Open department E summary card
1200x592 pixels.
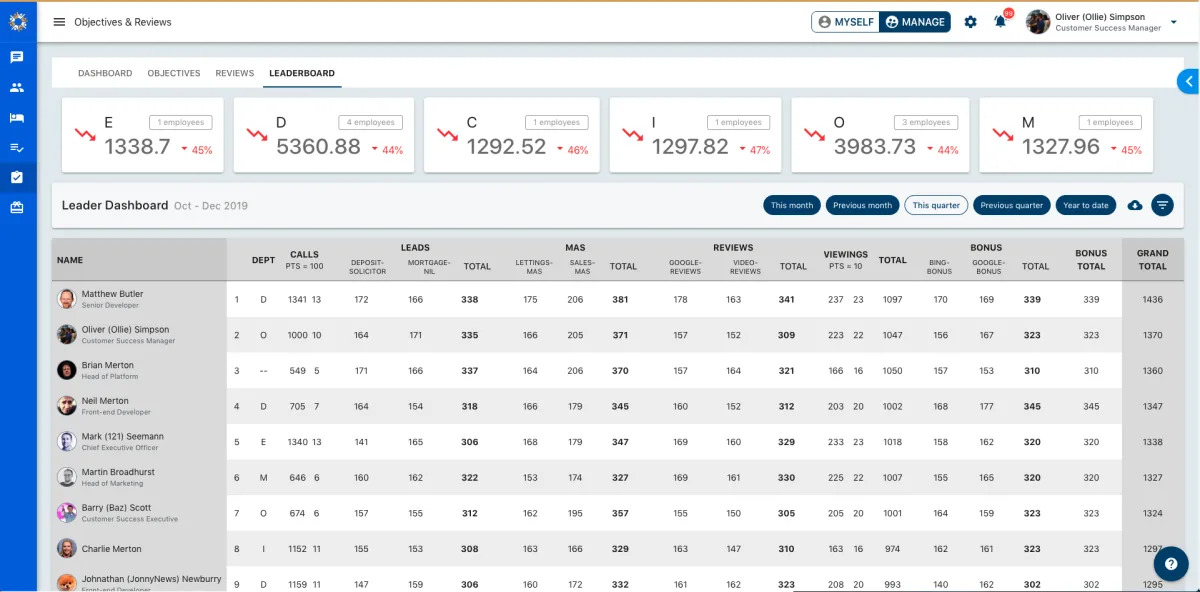point(144,135)
